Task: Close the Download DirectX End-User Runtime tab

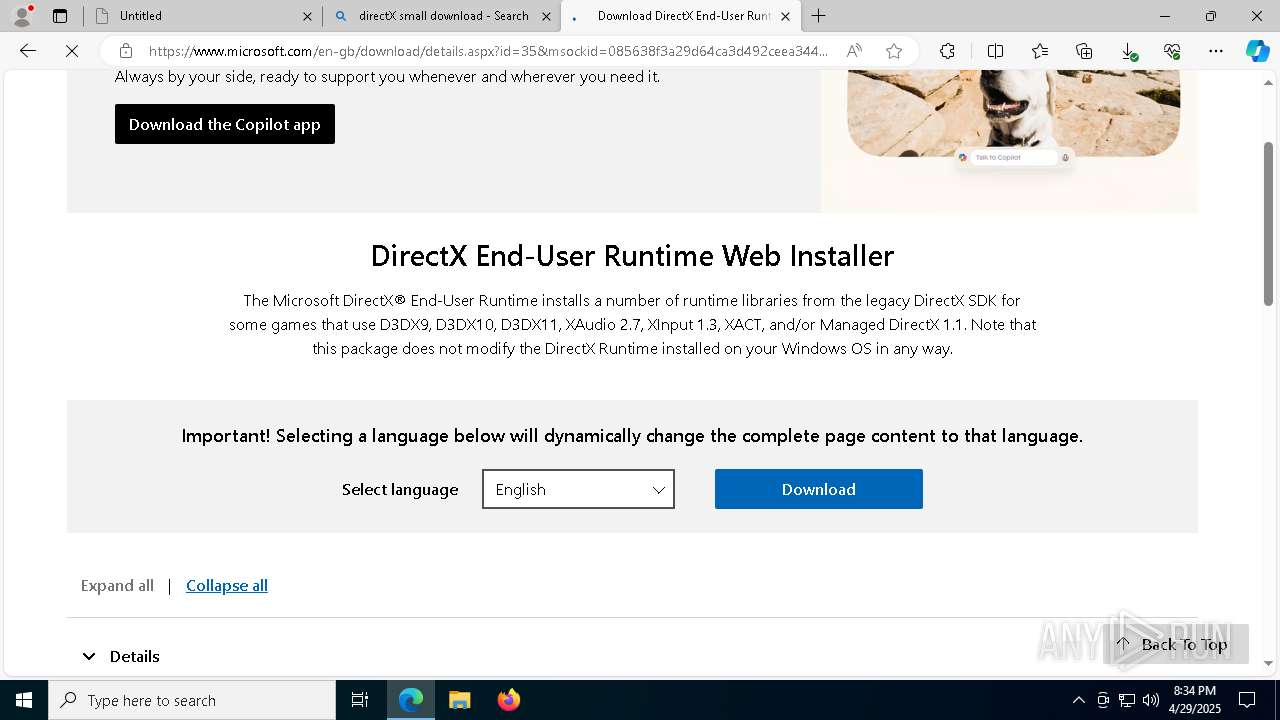Action: 785,16
